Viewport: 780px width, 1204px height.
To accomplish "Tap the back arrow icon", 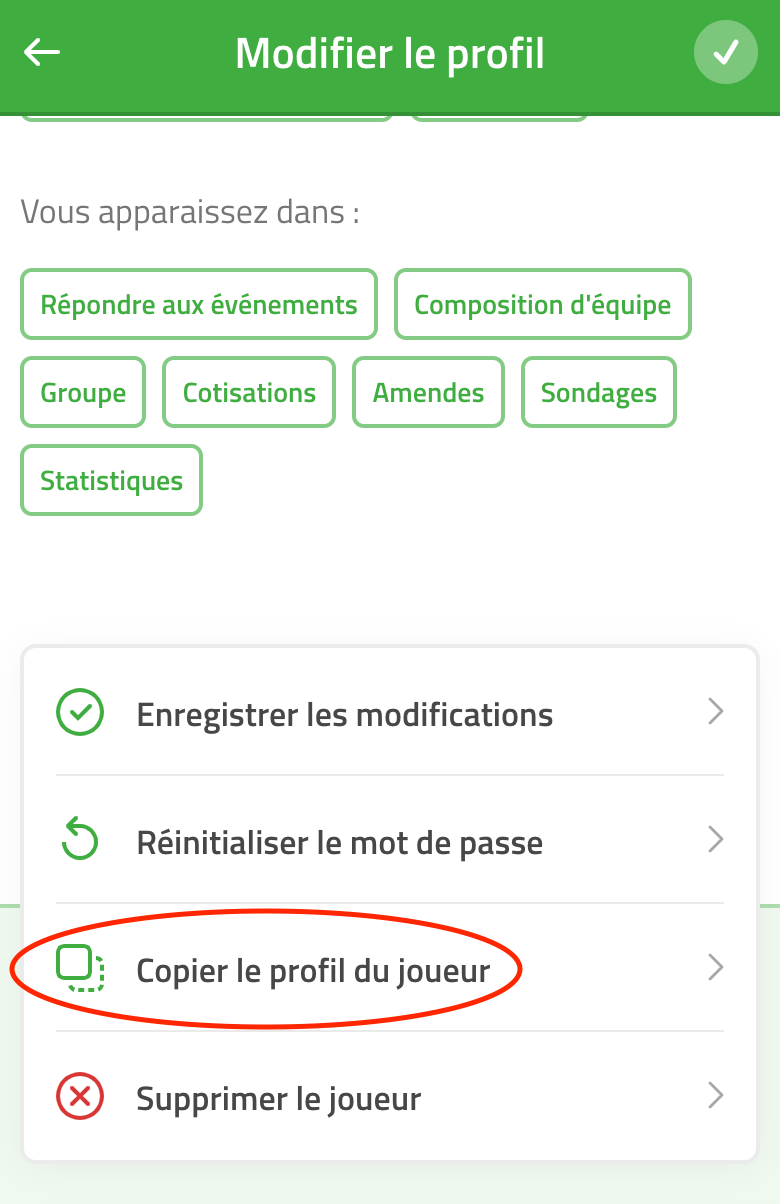I will pos(42,52).
